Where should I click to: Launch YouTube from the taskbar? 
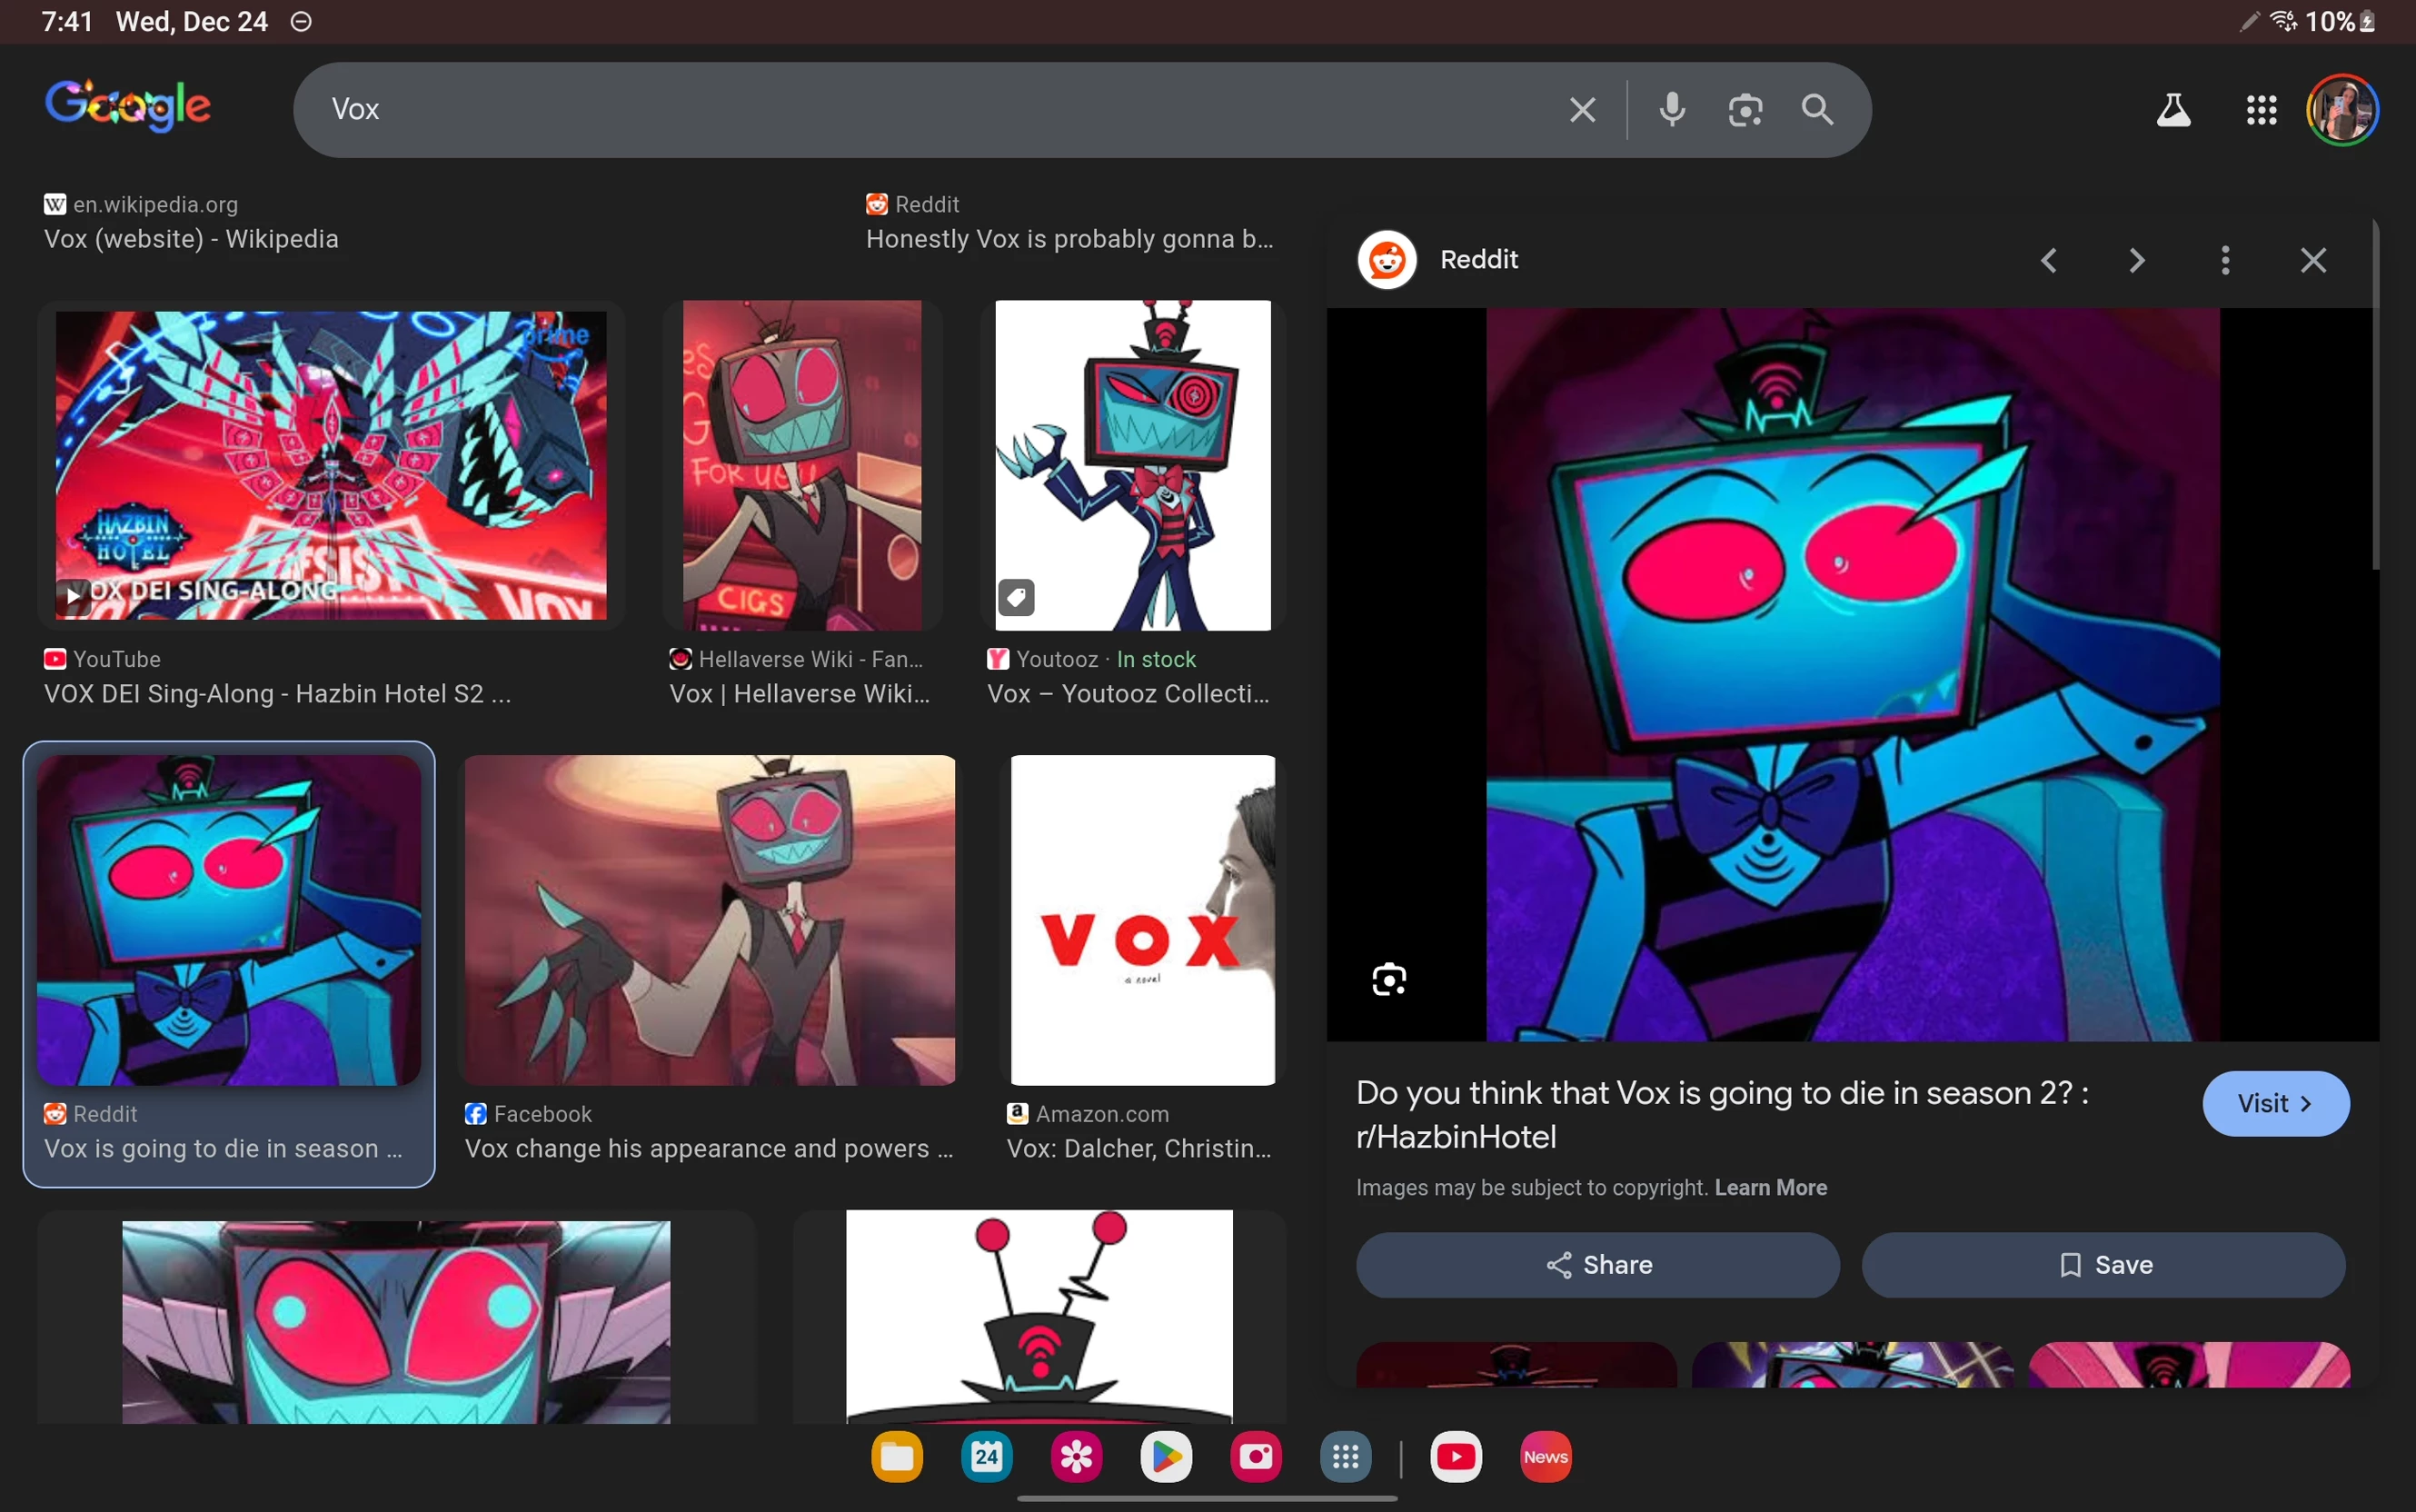pos(1456,1457)
